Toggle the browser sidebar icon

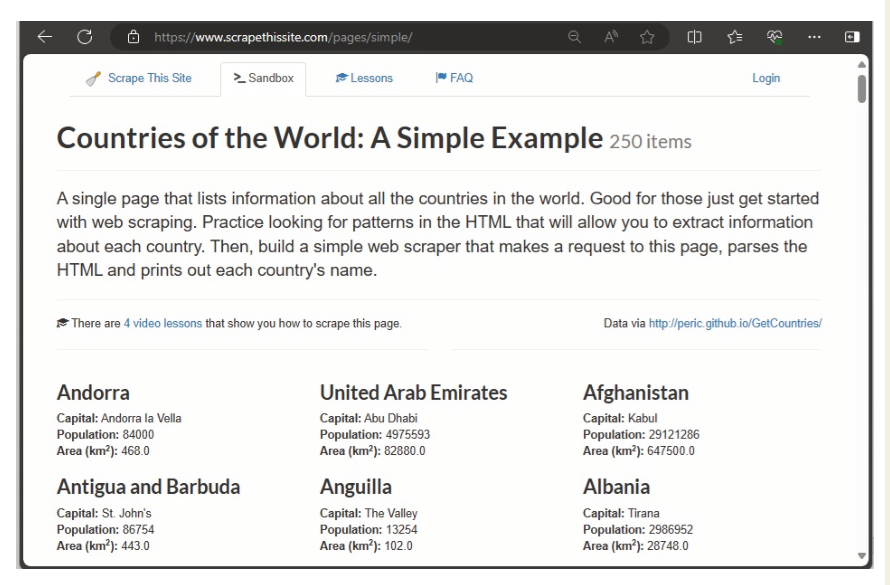(x=852, y=37)
